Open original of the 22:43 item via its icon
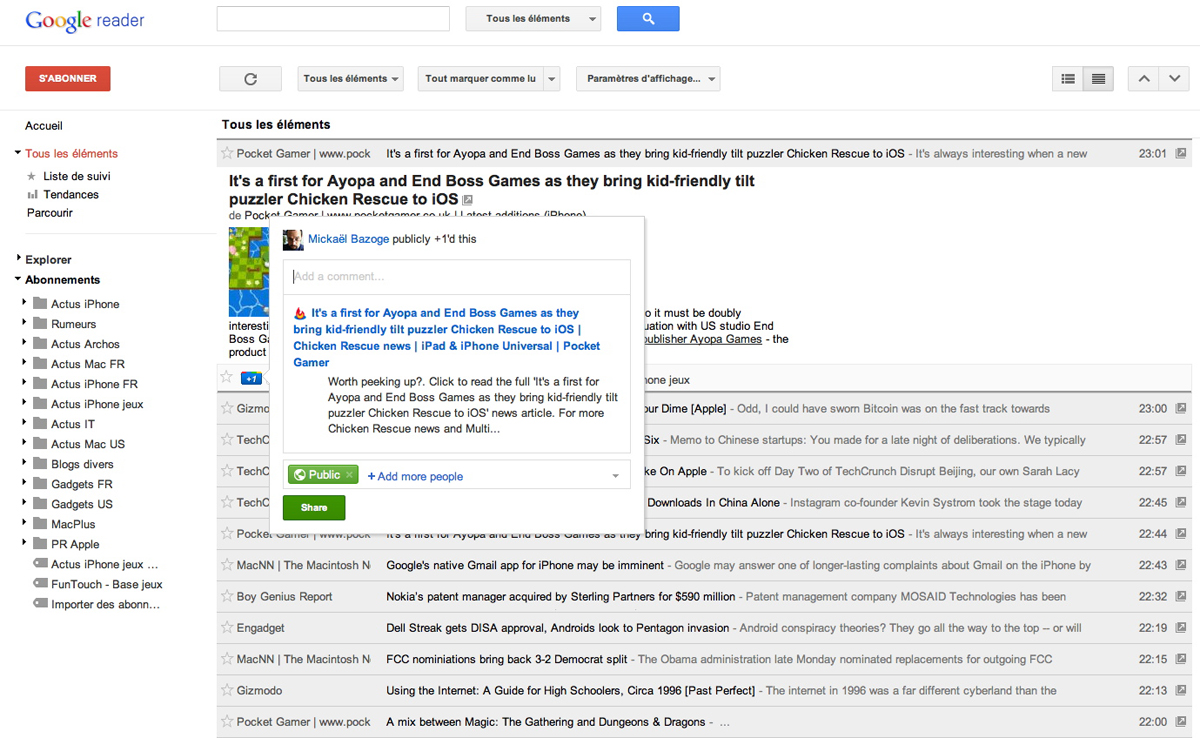The height and width of the screenshot is (738, 1200). (1181, 565)
